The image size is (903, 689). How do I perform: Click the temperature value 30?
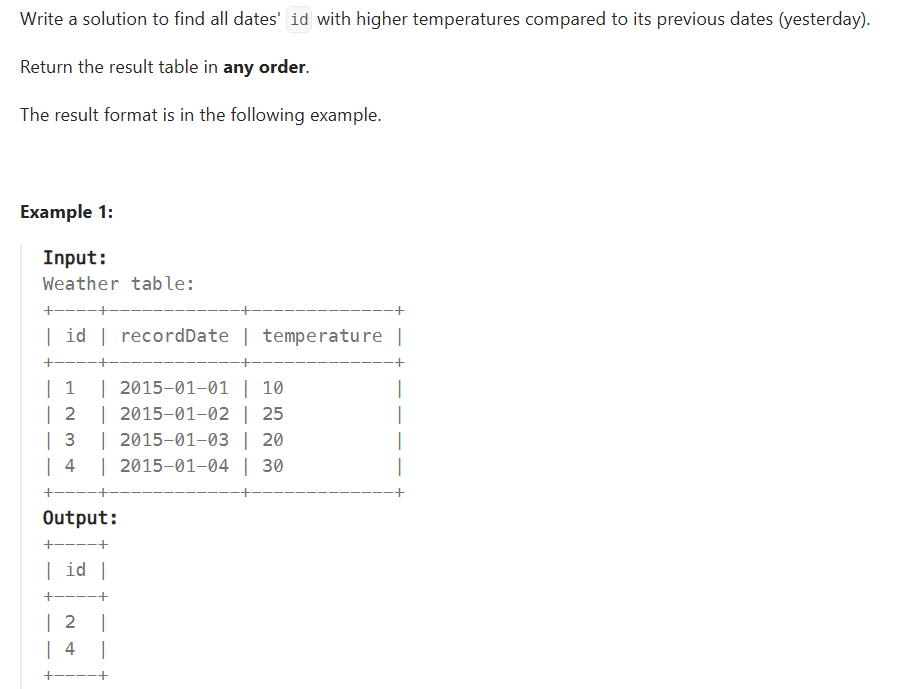point(273,465)
